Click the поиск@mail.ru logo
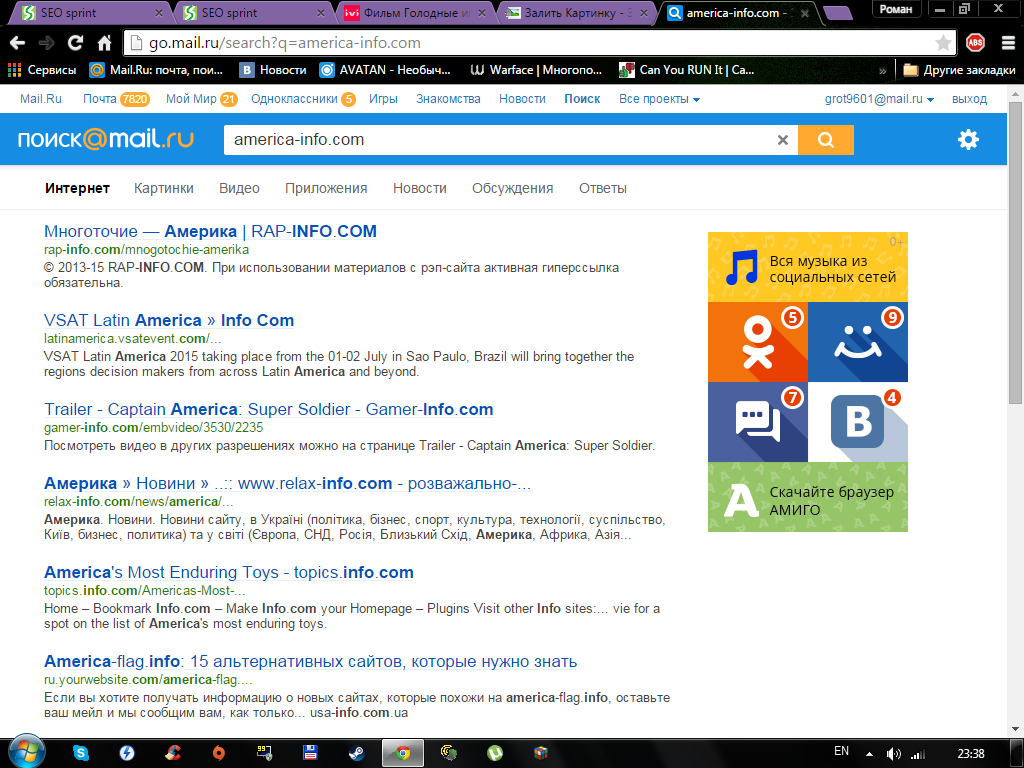 tap(106, 139)
